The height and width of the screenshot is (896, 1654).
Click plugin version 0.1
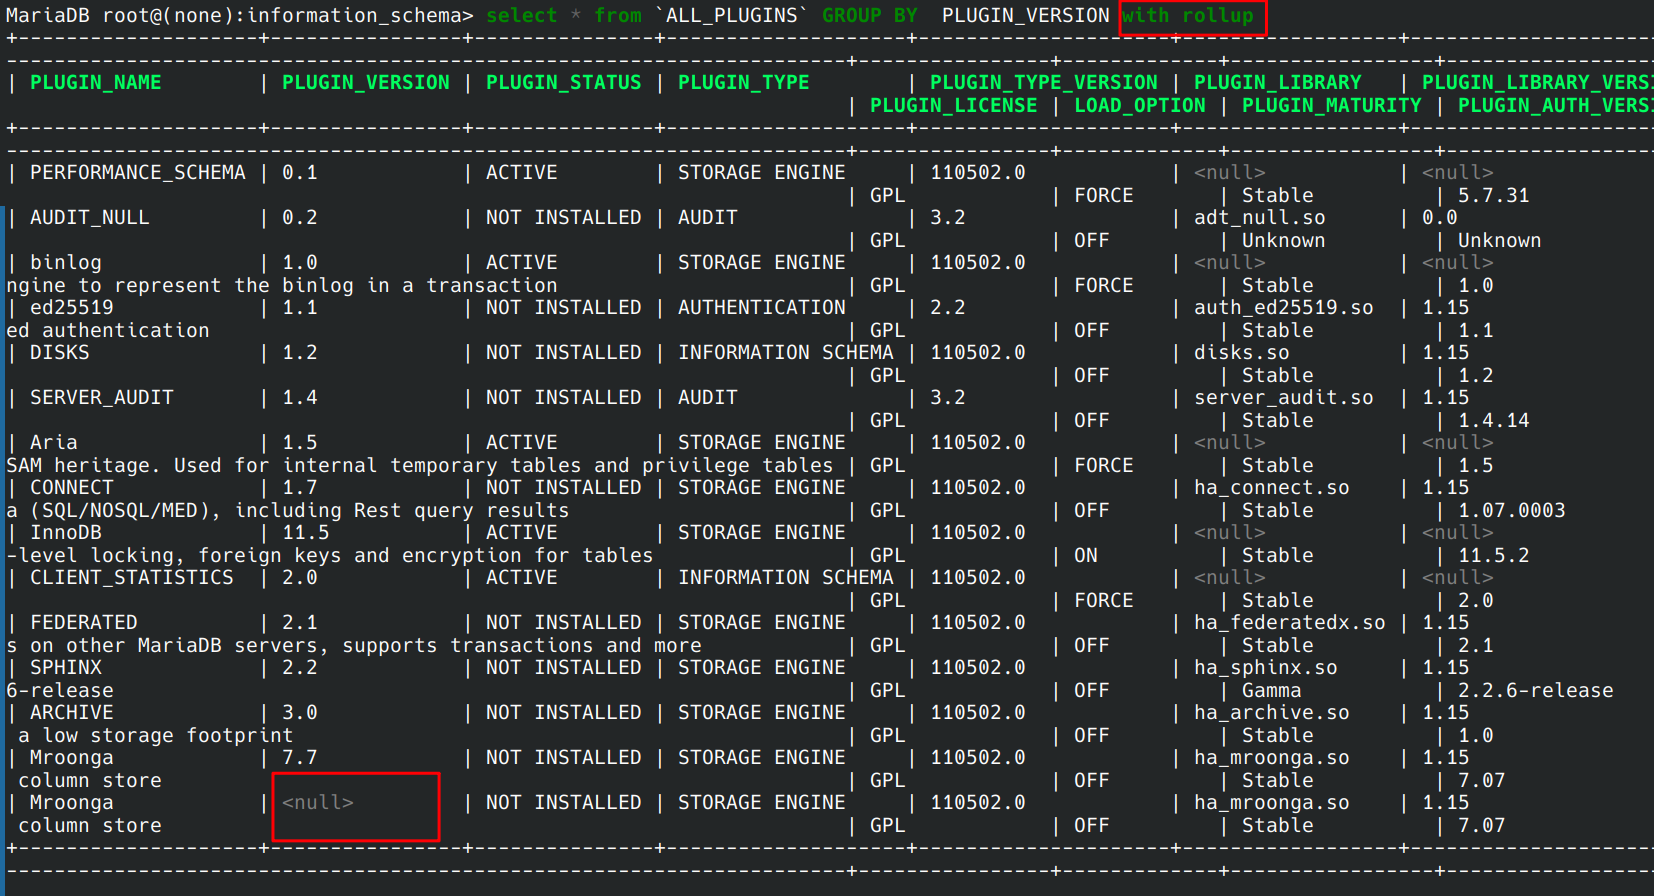[300, 173]
